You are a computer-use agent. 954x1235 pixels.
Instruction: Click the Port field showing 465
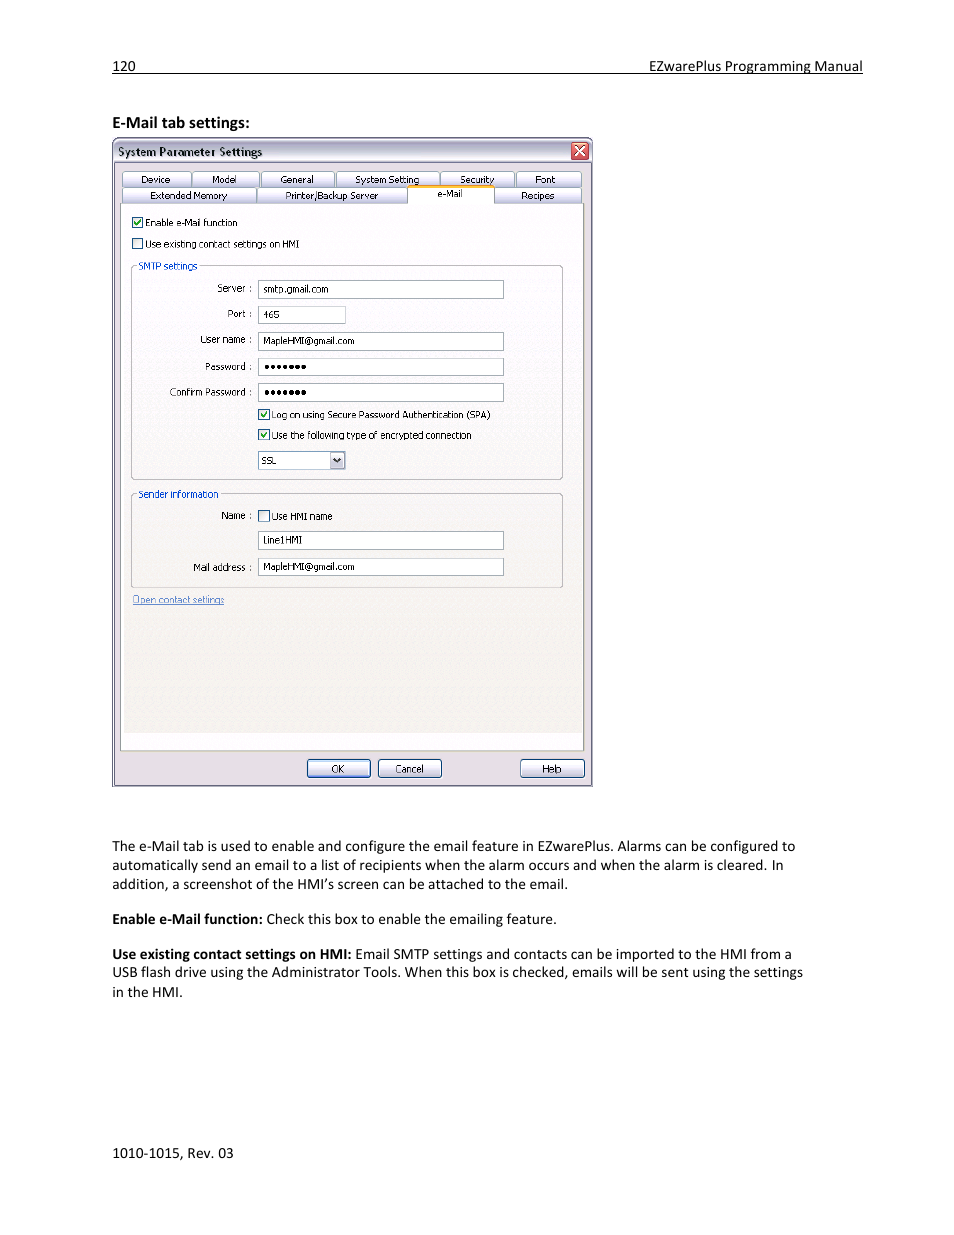coord(302,314)
